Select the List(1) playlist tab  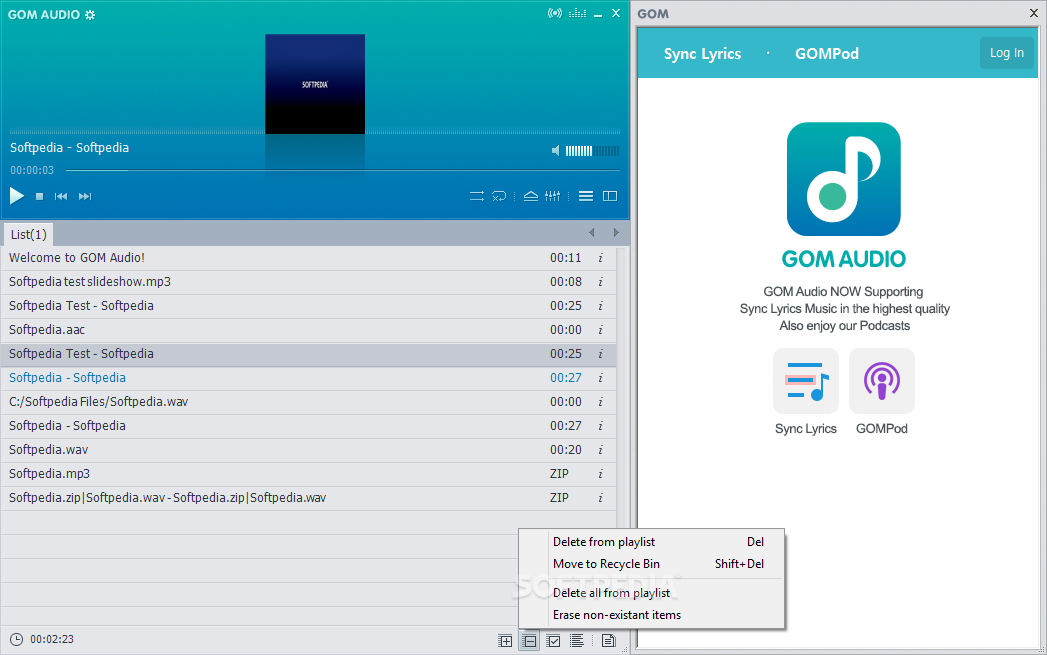(29, 234)
